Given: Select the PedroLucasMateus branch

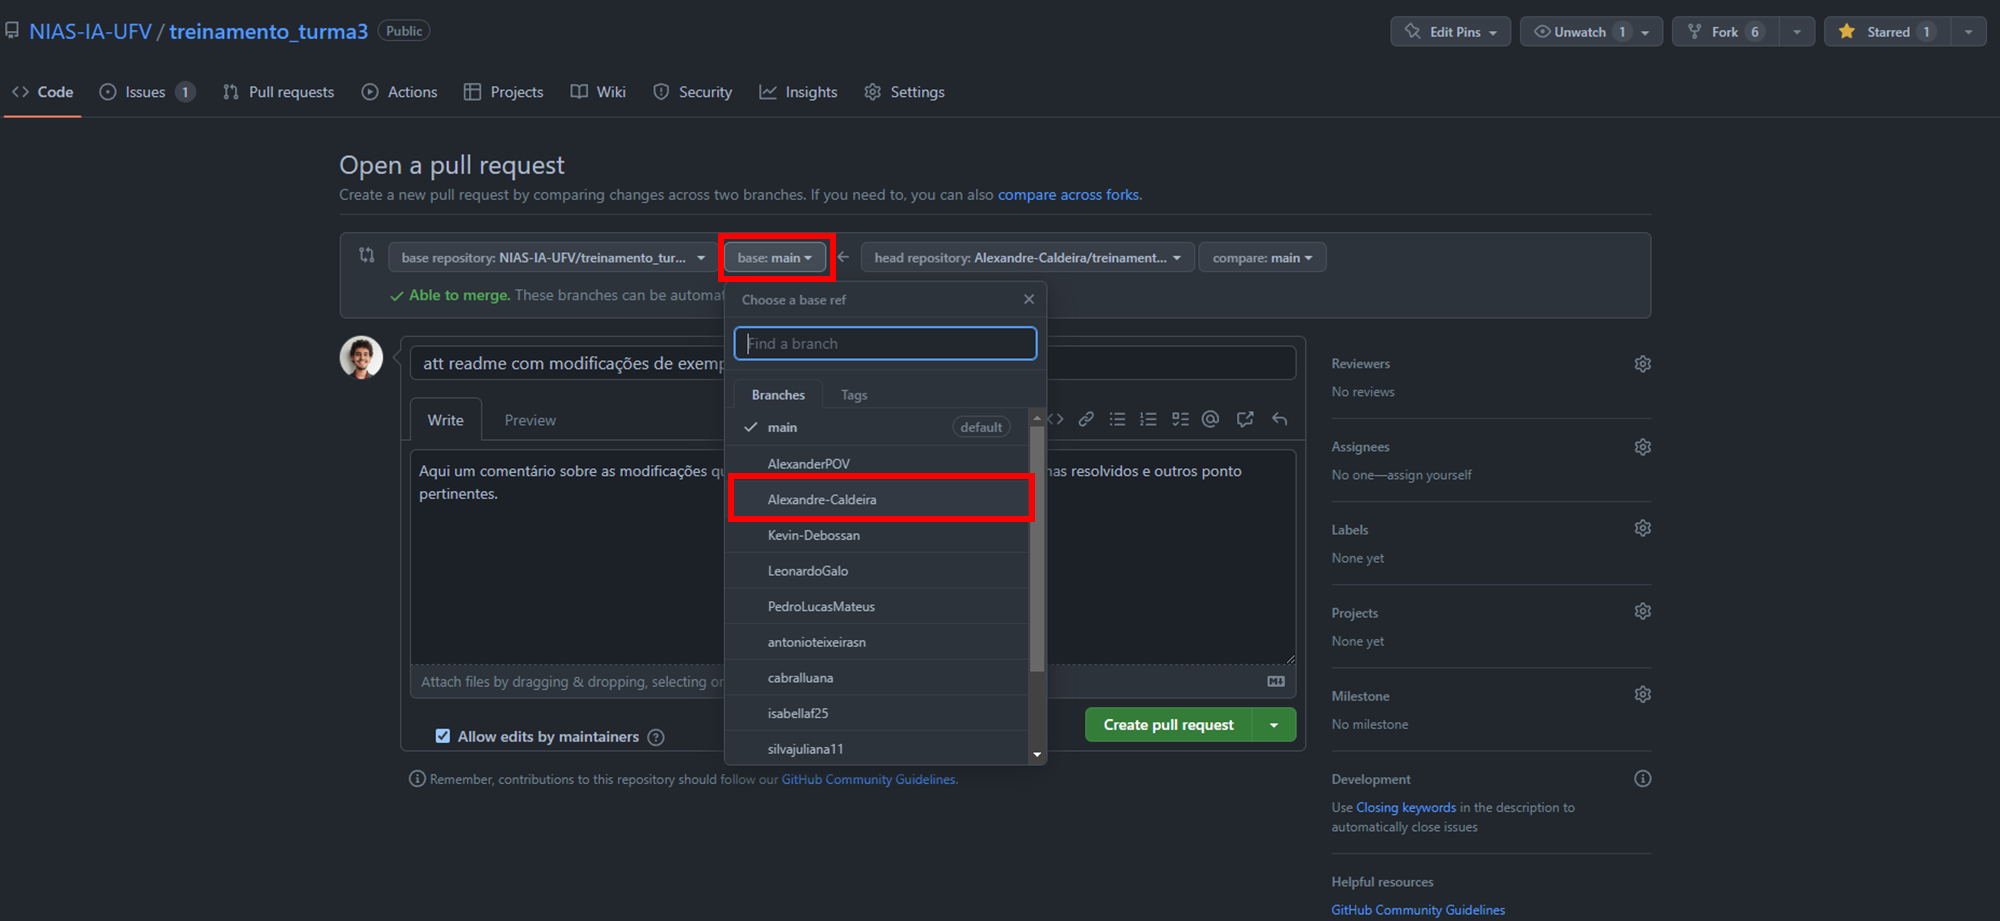Looking at the screenshot, I should (x=878, y=606).
